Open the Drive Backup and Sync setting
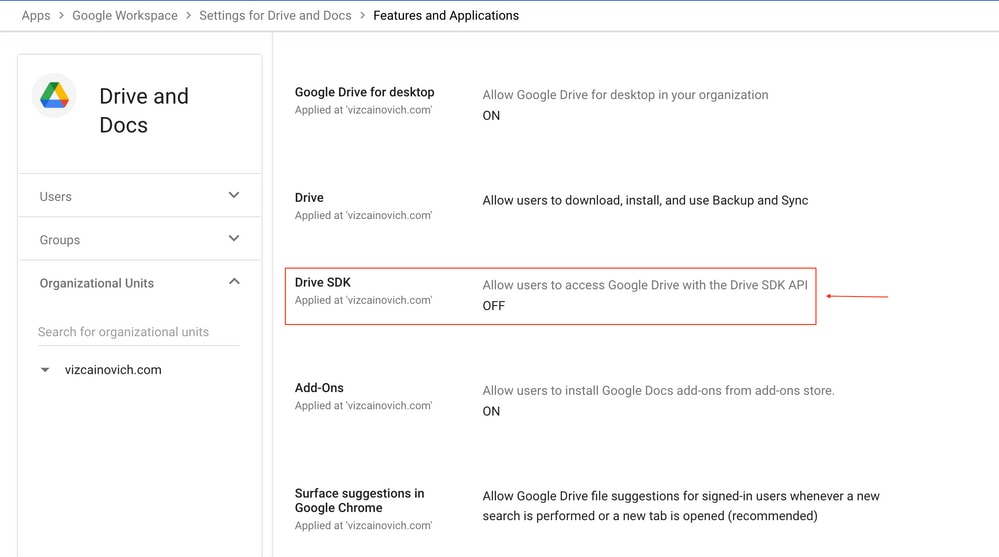The width and height of the screenshot is (999, 557). (x=309, y=198)
